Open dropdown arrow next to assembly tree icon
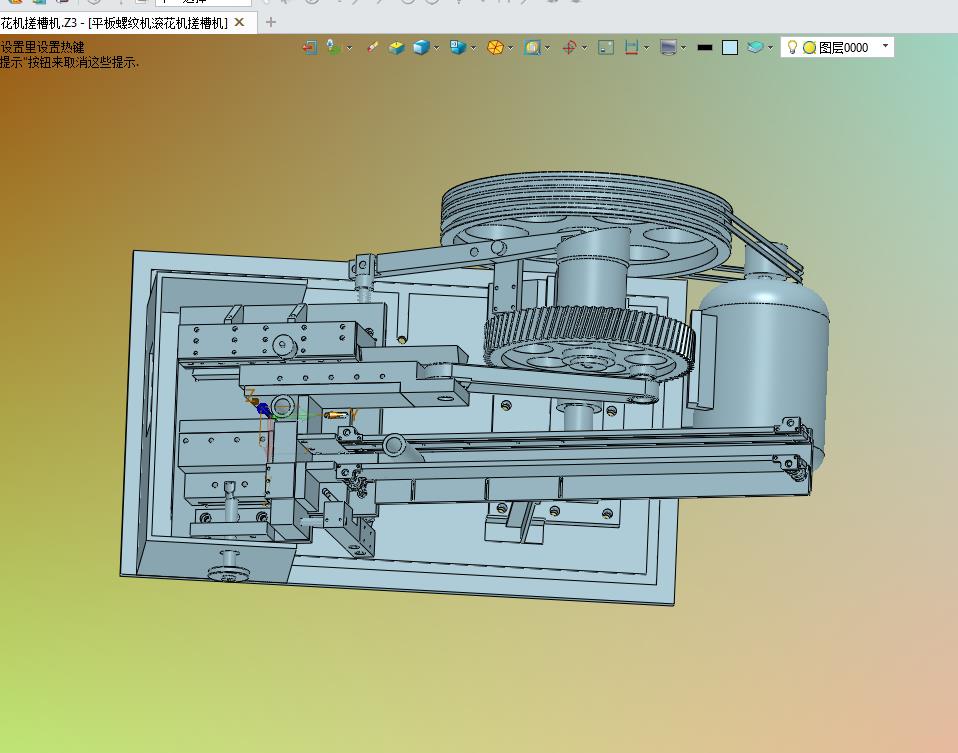 tap(349, 48)
